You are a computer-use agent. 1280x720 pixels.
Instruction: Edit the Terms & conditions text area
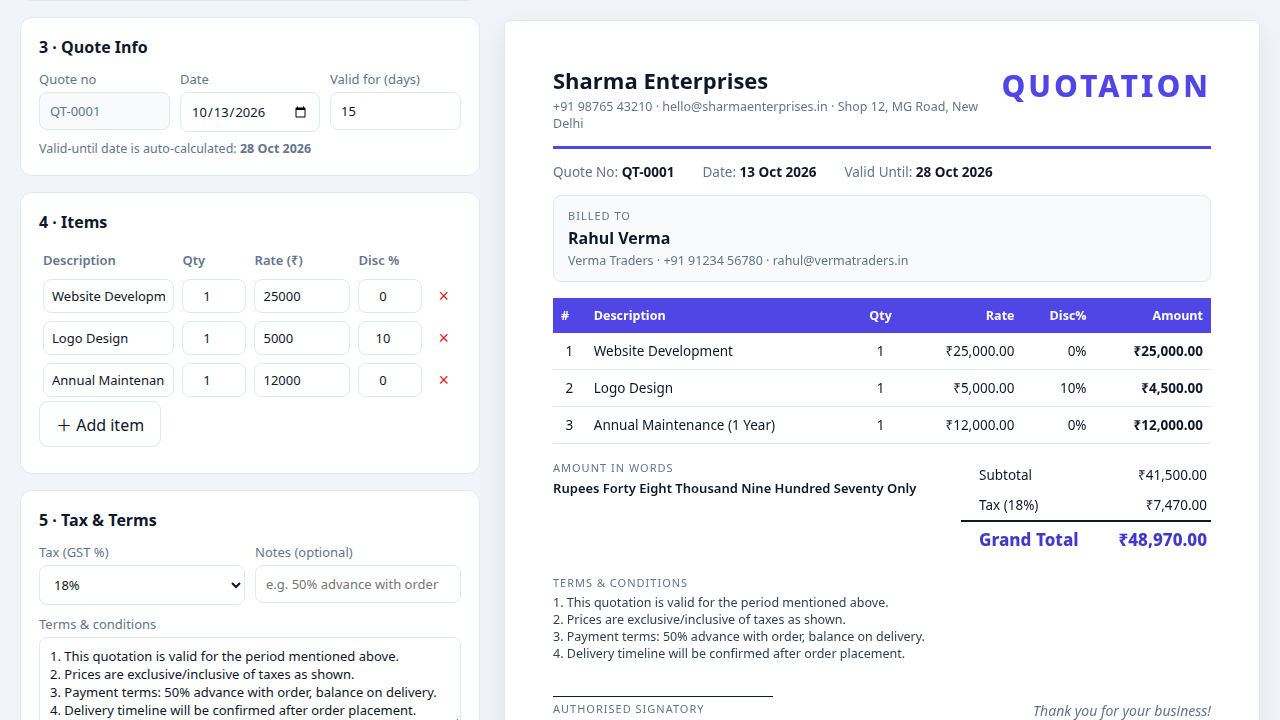pyautogui.click(x=250, y=680)
